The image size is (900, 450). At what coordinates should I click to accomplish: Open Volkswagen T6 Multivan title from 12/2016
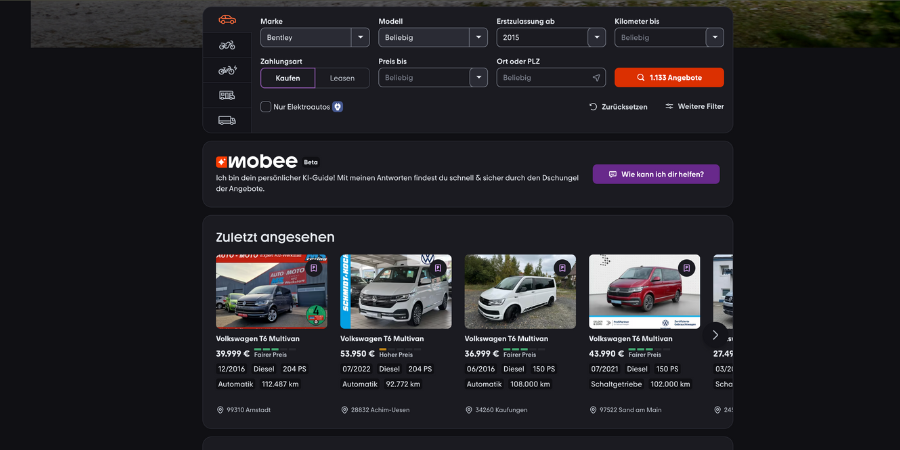tap(258, 339)
